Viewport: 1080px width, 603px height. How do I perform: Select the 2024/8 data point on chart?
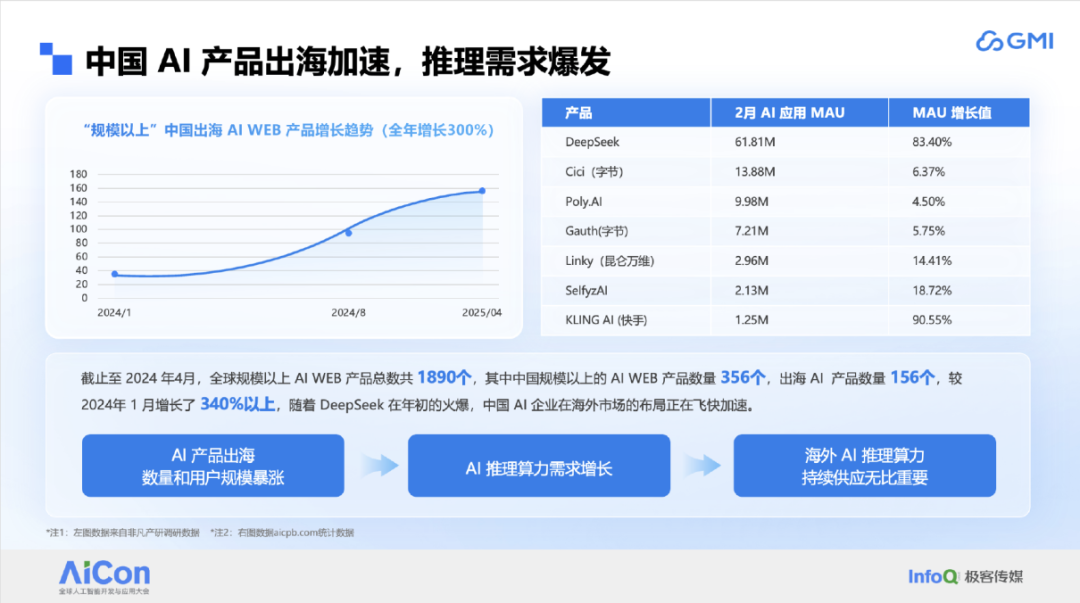pos(349,233)
